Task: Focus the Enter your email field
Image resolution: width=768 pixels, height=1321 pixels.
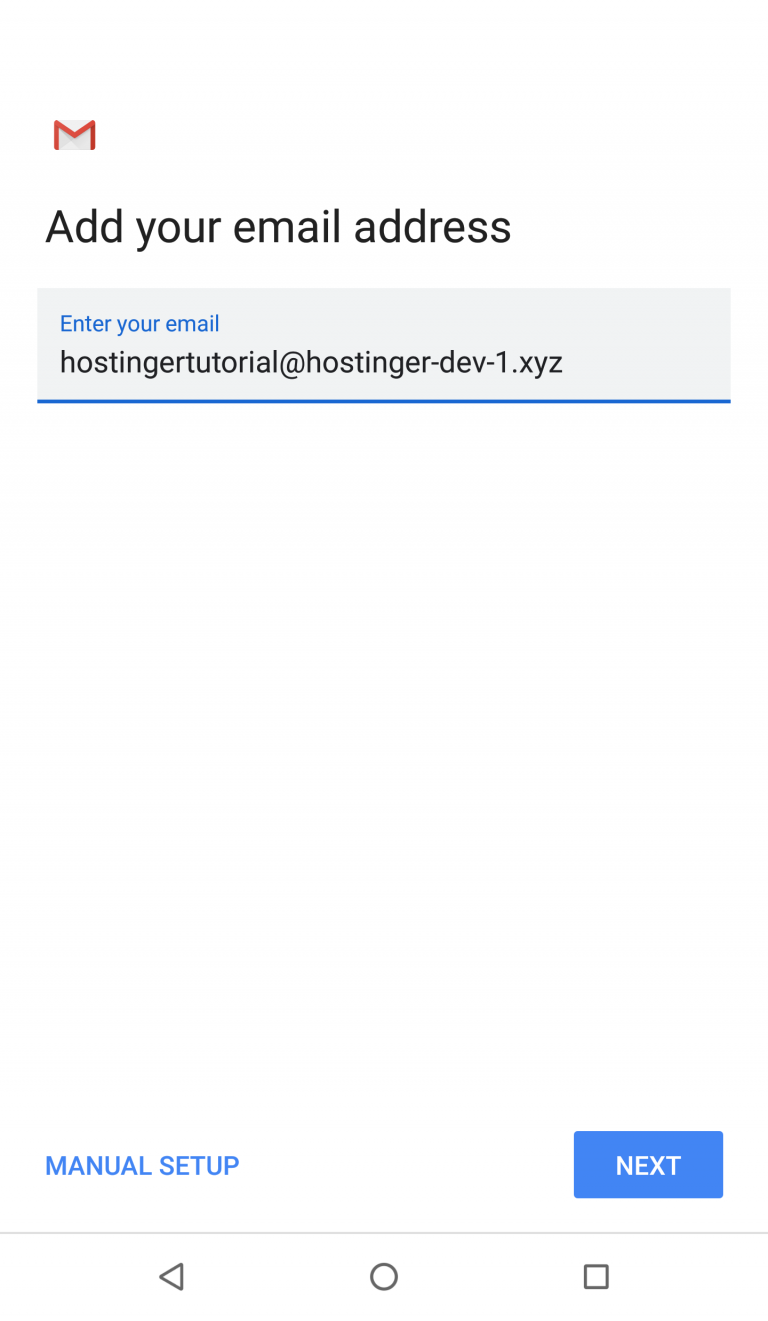Action: [x=384, y=346]
